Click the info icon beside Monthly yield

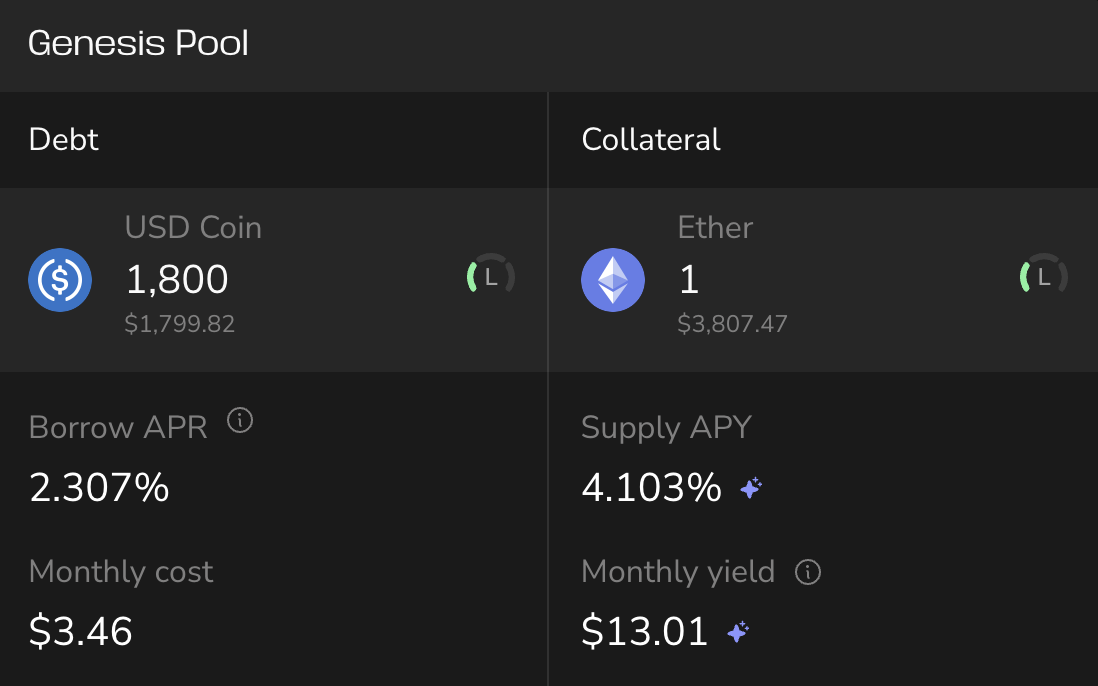pyautogui.click(x=807, y=572)
